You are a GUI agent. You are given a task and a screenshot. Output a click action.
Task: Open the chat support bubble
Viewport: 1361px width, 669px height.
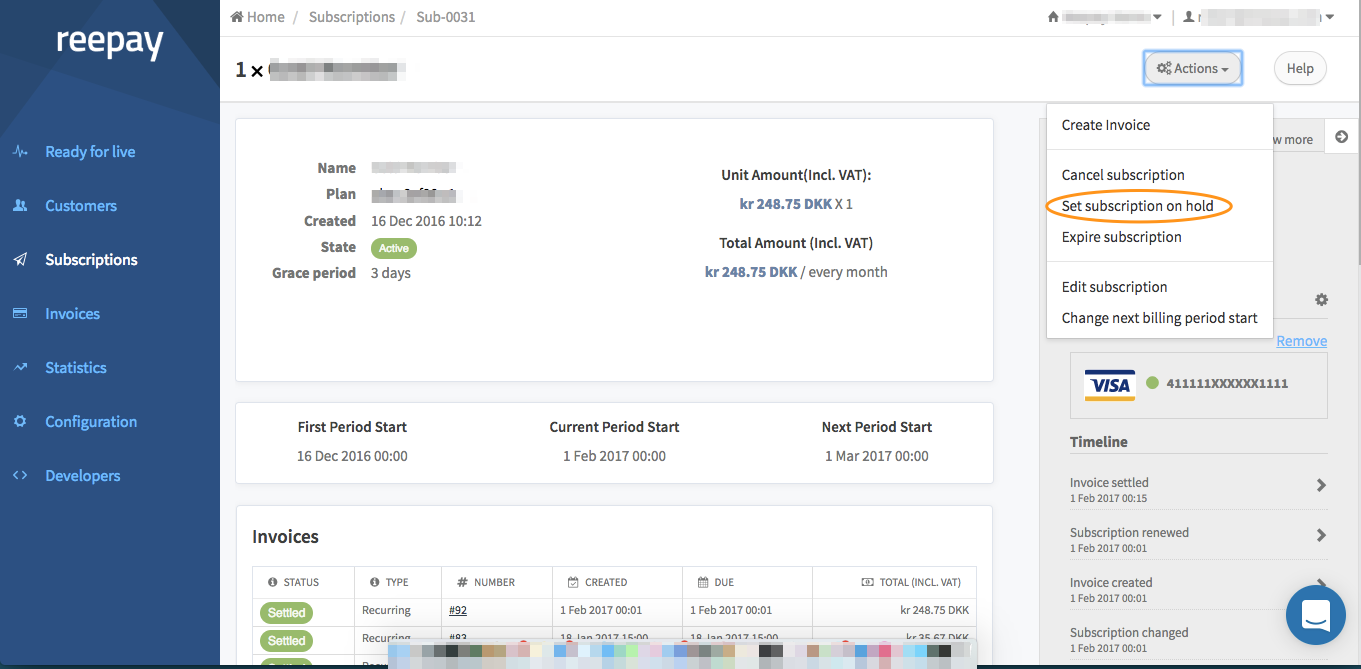click(x=1316, y=615)
